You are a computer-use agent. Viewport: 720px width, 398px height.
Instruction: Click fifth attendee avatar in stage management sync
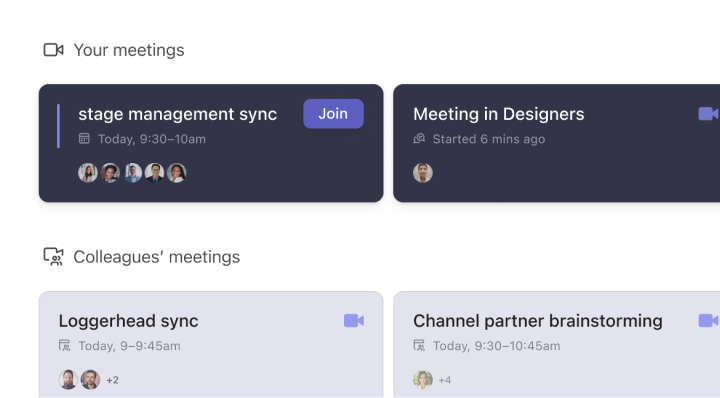click(176, 173)
